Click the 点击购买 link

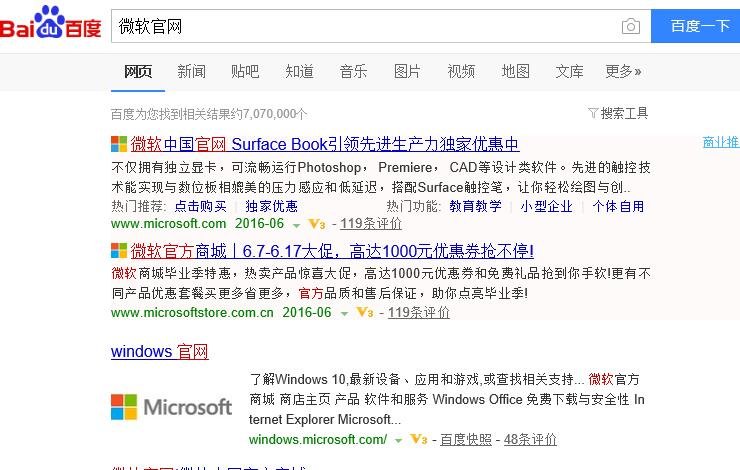click(200, 206)
